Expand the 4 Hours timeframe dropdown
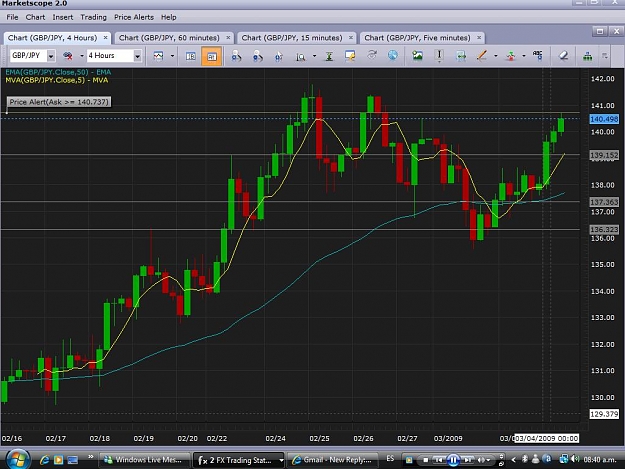The image size is (625, 469). click(138, 56)
